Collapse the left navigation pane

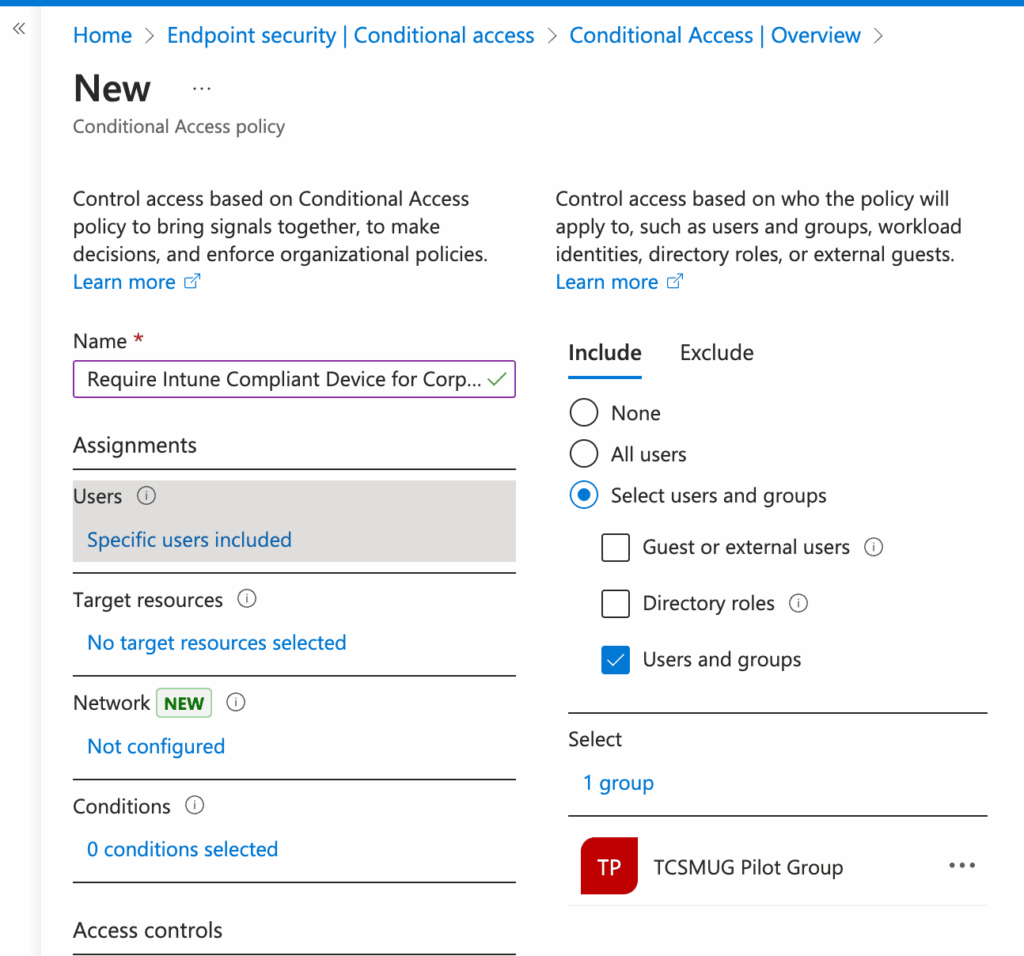coord(18,29)
